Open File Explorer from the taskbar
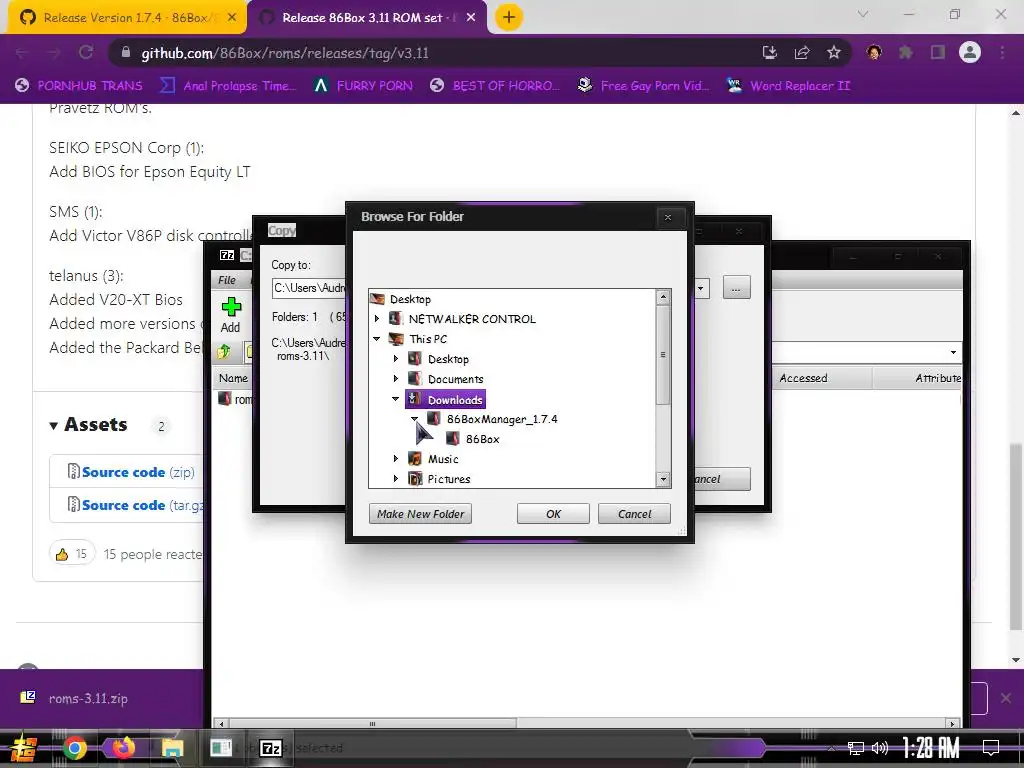The height and width of the screenshot is (768, 1024). coord(172,748)
